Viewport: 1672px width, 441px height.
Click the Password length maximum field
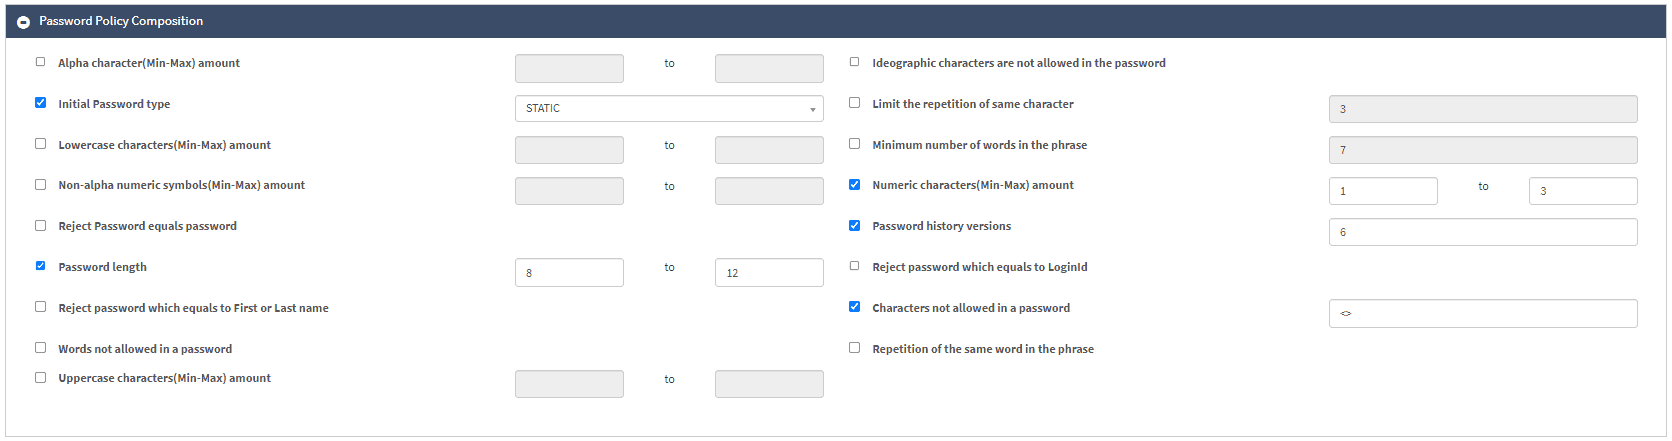tap(769, 272)
